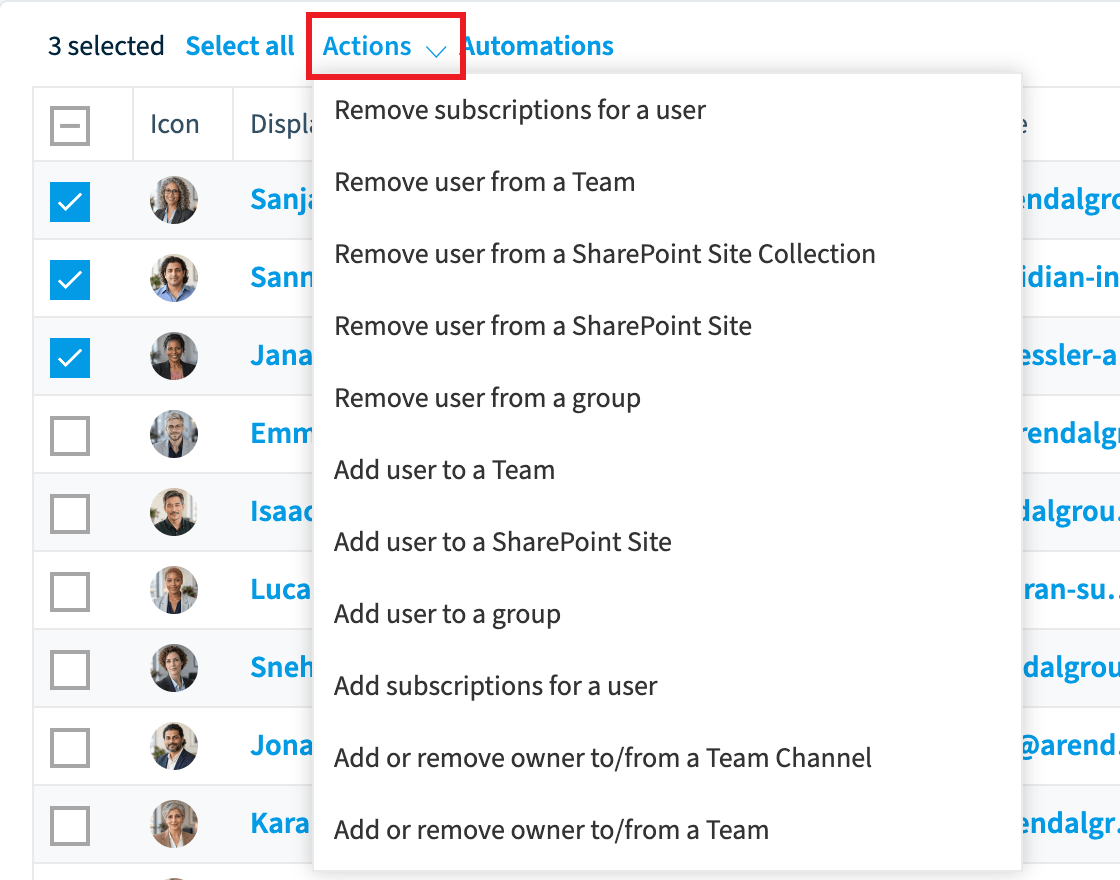Choose Remove user from a Team
Image resolution: width=1120 pixels, height=880 pixels.
pos(667,183)
